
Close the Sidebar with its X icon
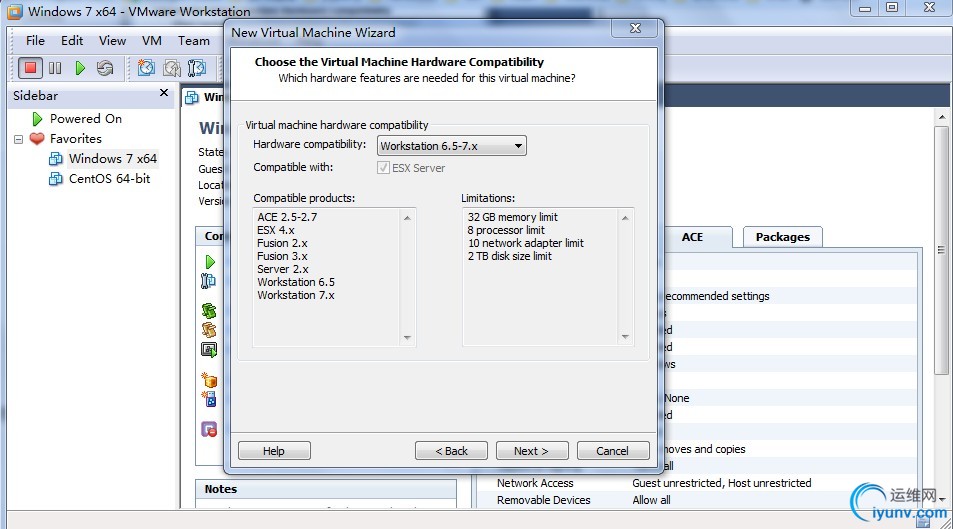pos(163,92)
